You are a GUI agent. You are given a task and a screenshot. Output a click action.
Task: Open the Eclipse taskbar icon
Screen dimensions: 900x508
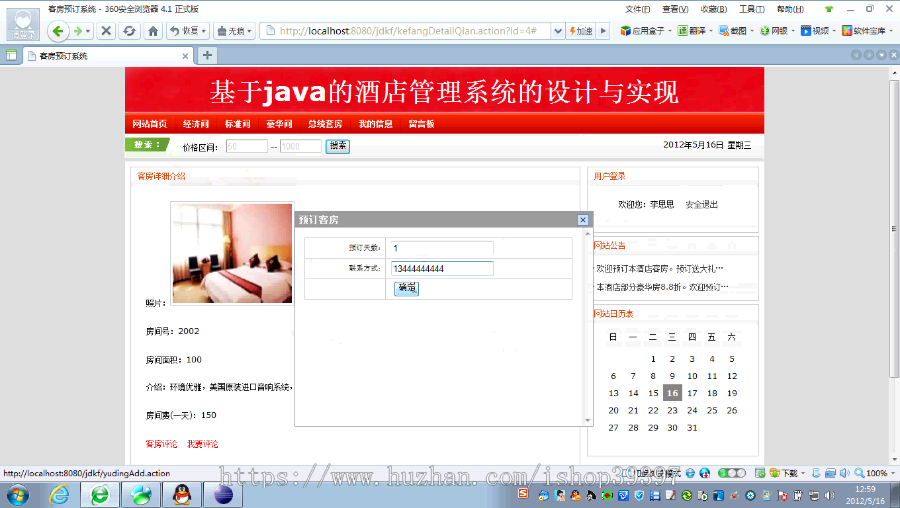point(223,495)
